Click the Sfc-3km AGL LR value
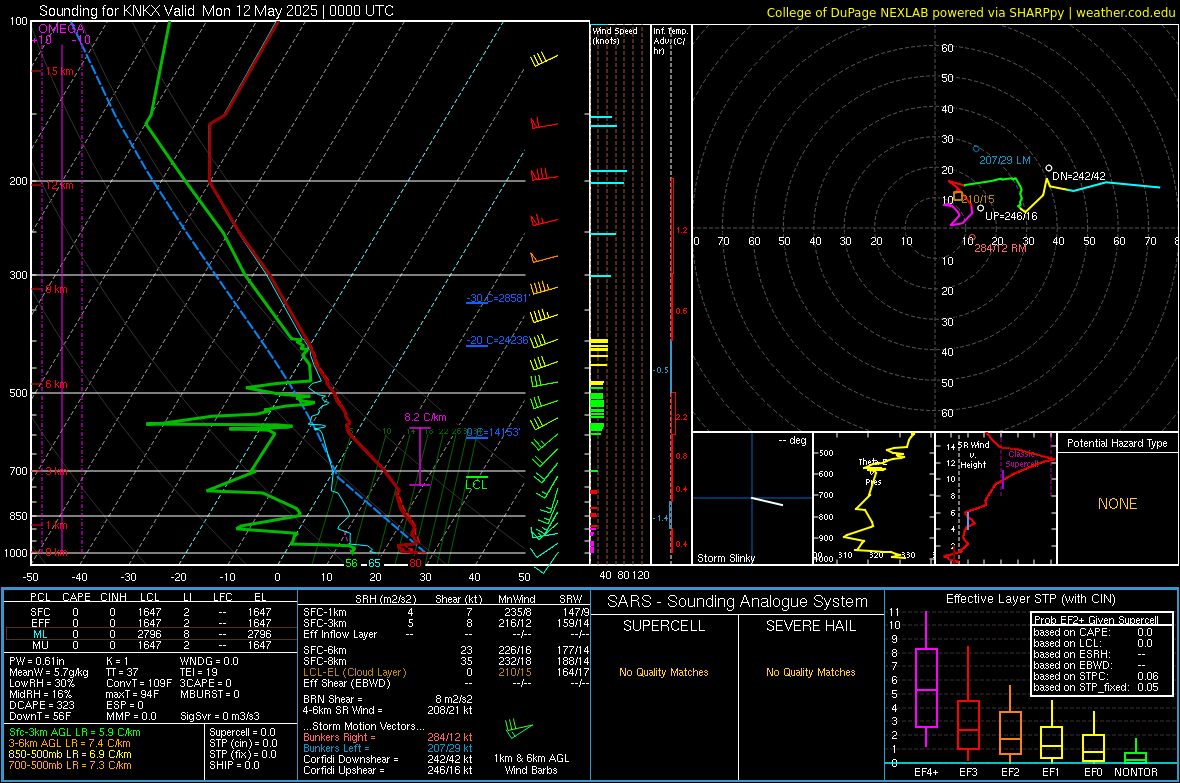The height and width of the screenshot is (783, 1180). coord(75,732)
